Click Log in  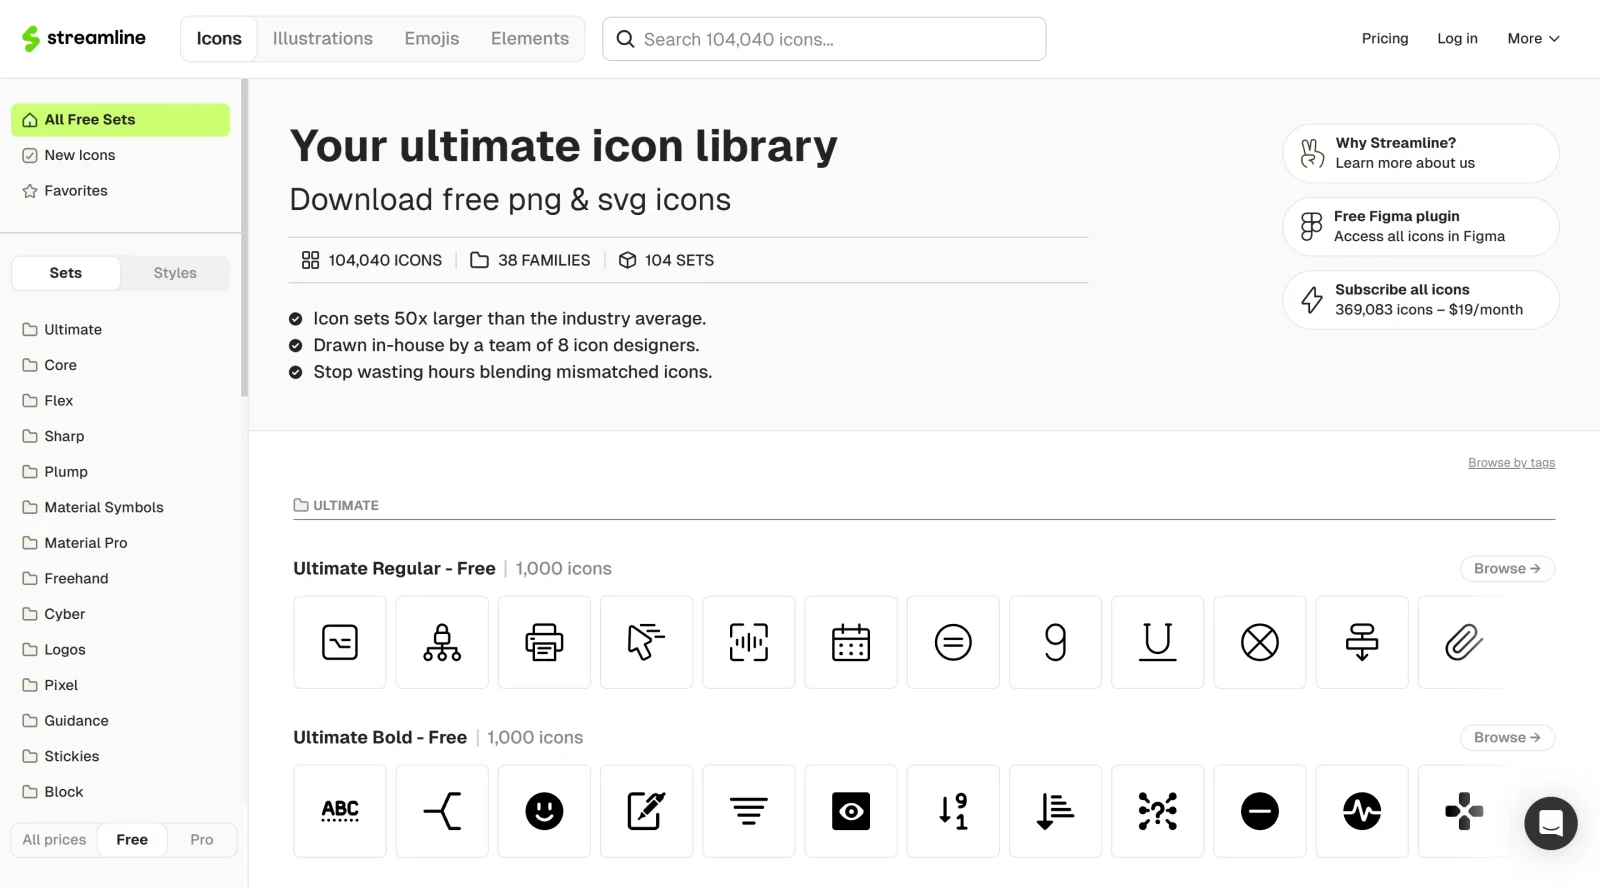coord(1457,38)
